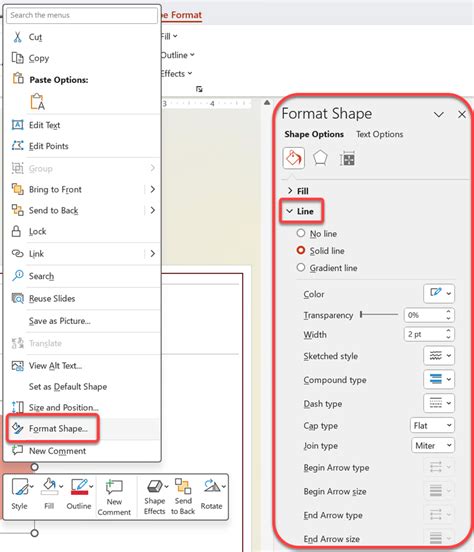Click the New Comment icon in context menu
The height and width of the screenshot is (552, 474).
click(x=17, y=450)
